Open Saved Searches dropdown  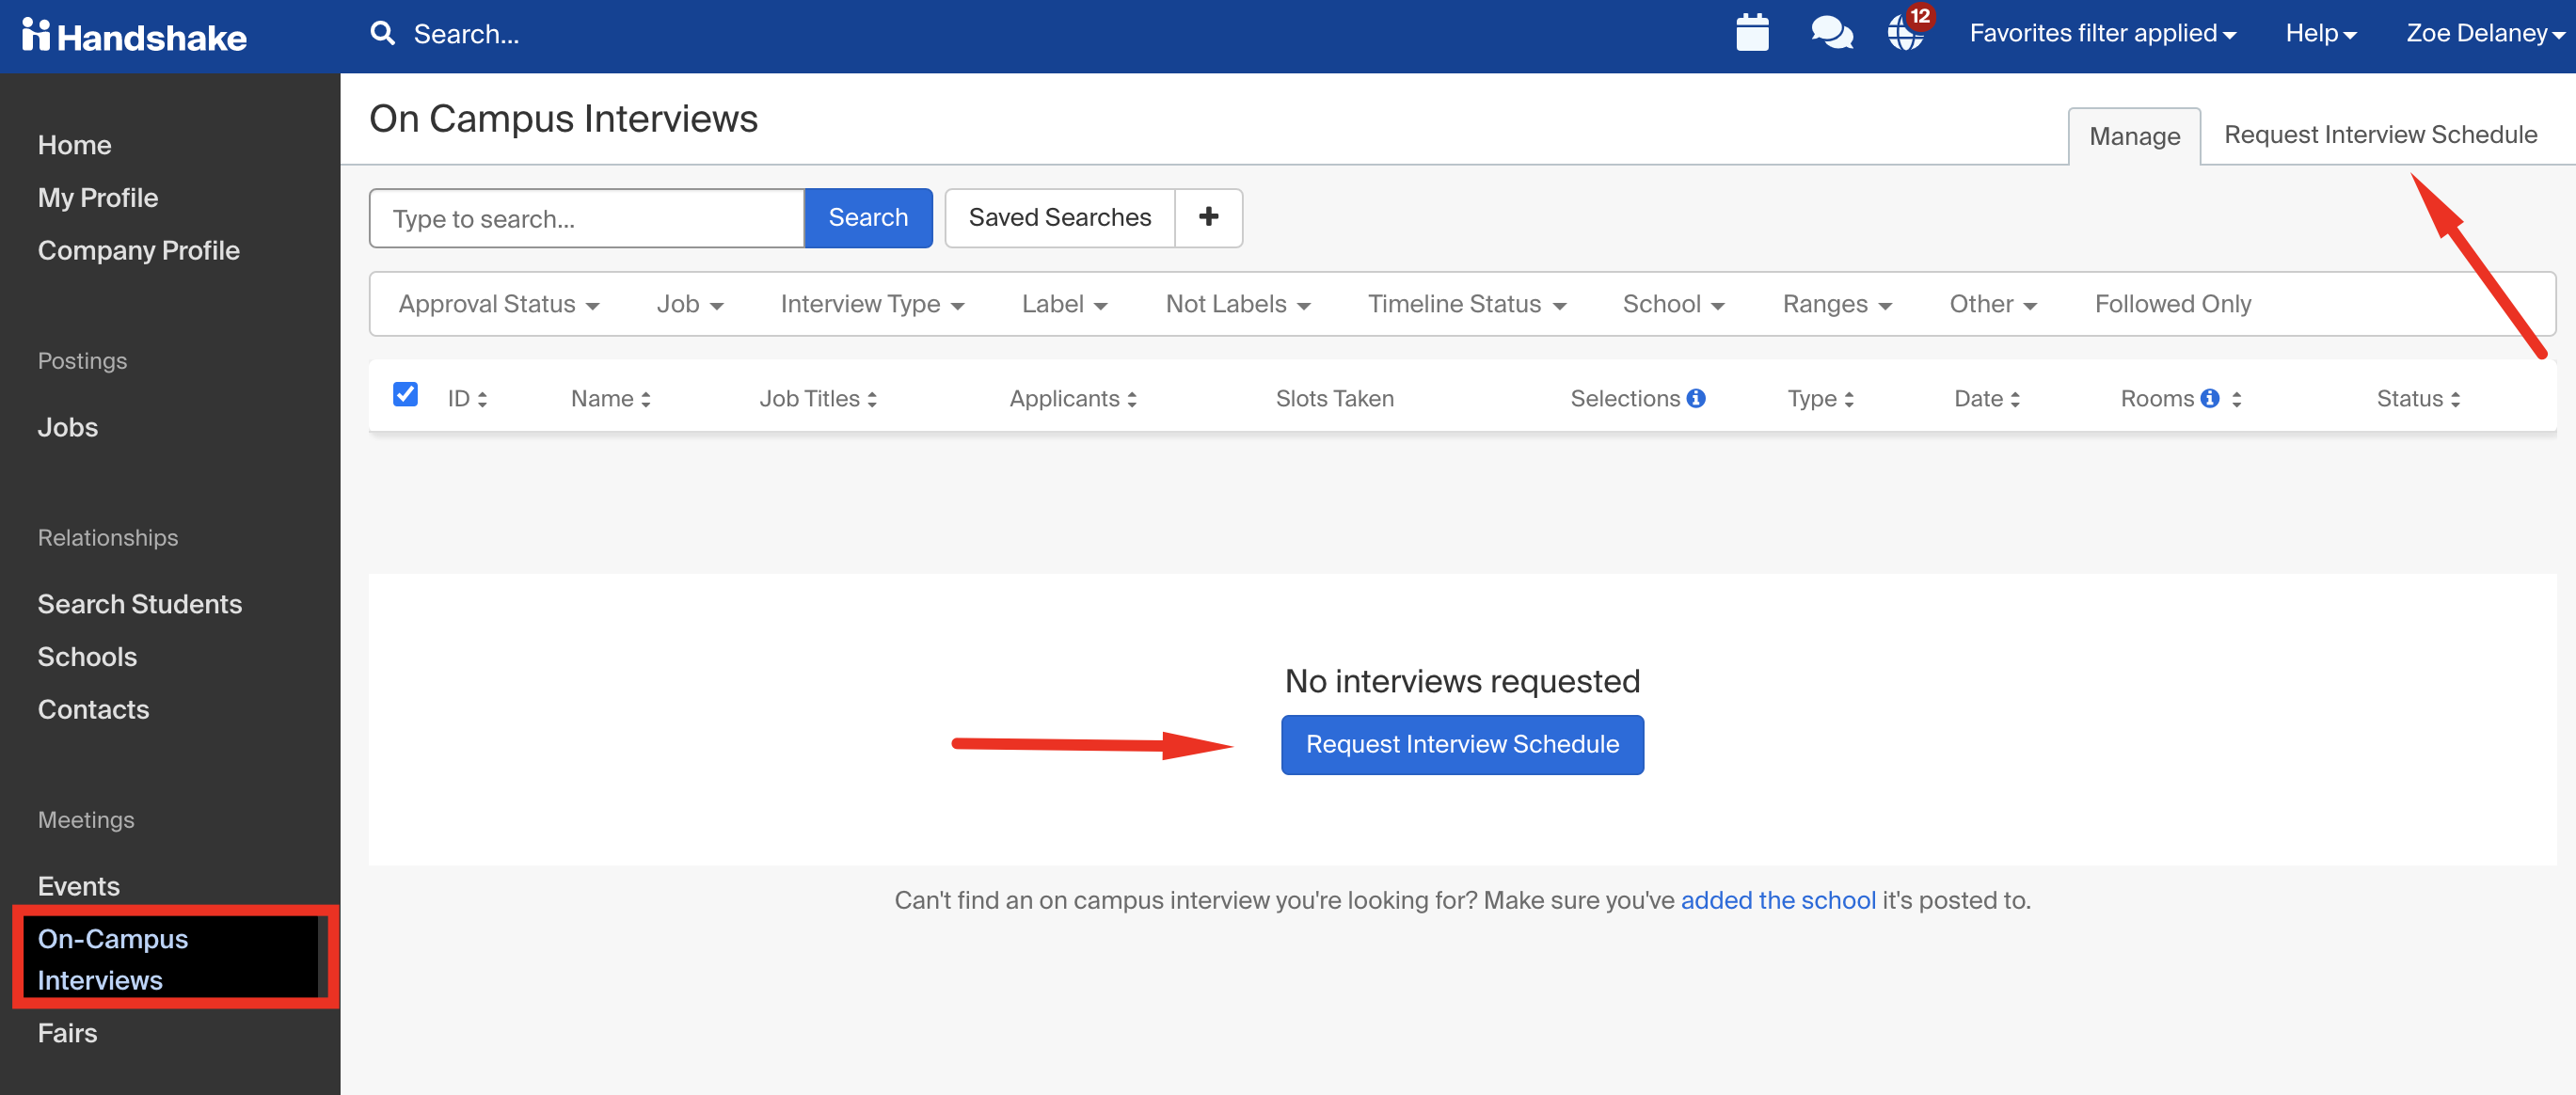[1059, 216]
